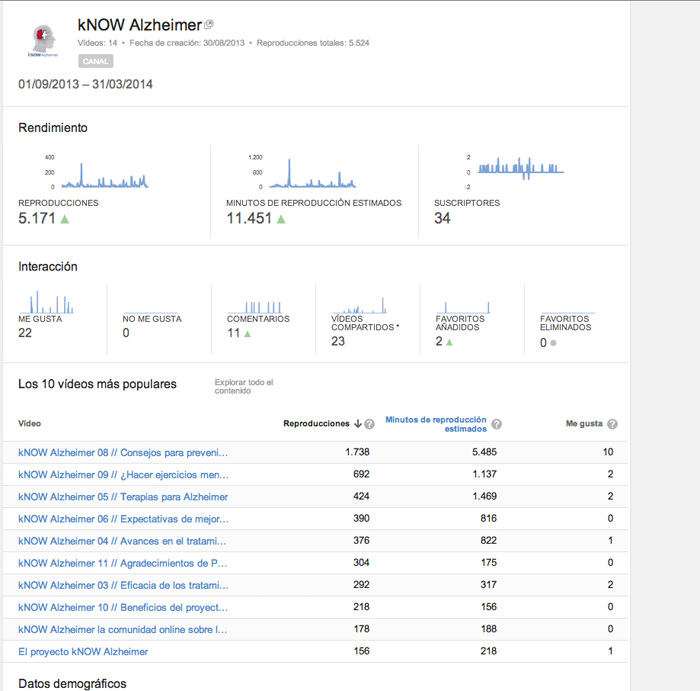Open video kNOW Alzheimer 06 Expectativas de mejor
Viewport: 700px width, 691px height.
click(x=123, y=519)
